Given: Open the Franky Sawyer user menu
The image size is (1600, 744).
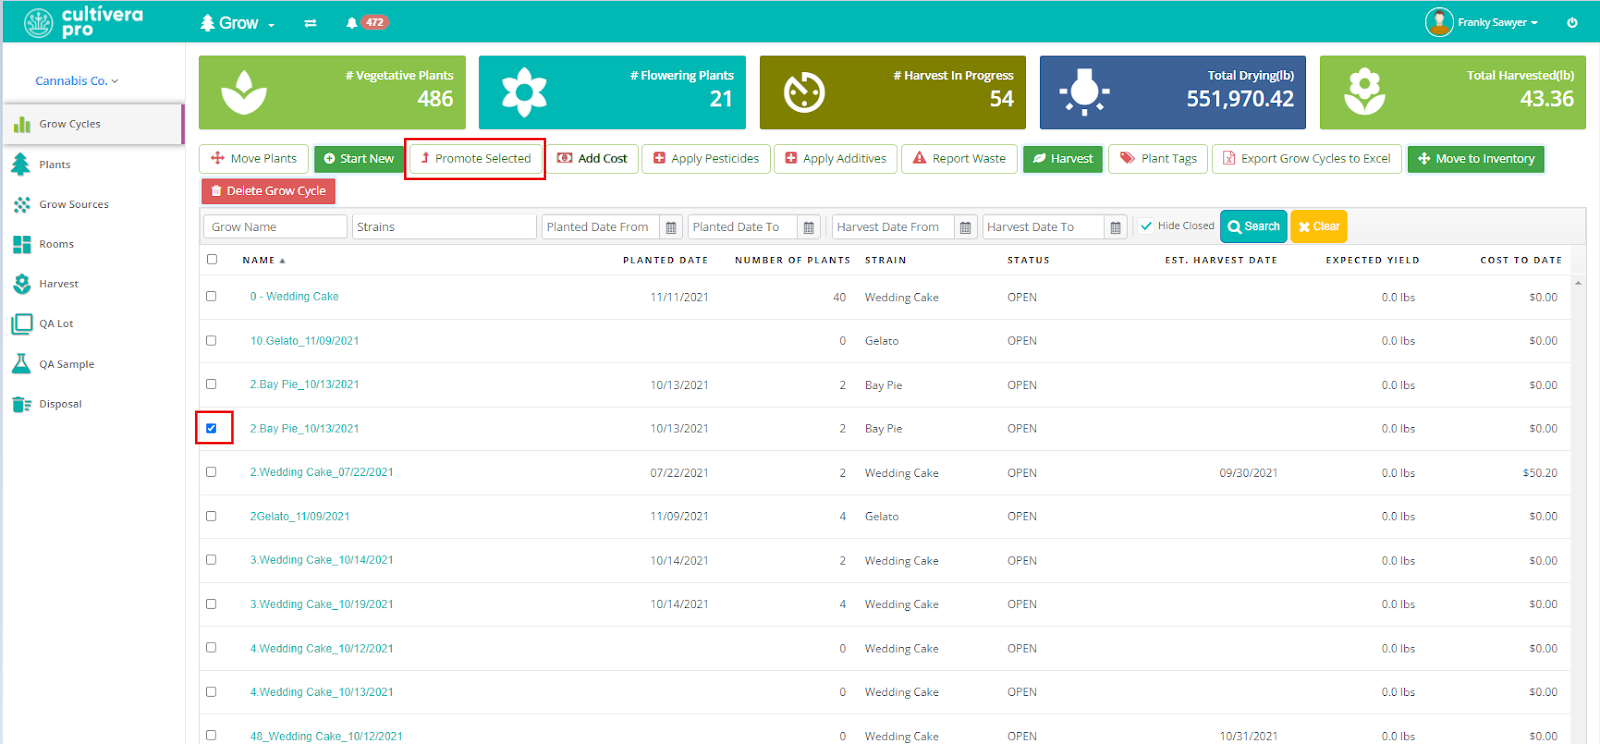Looking at the screenshot, I should tap(1482, 22).
